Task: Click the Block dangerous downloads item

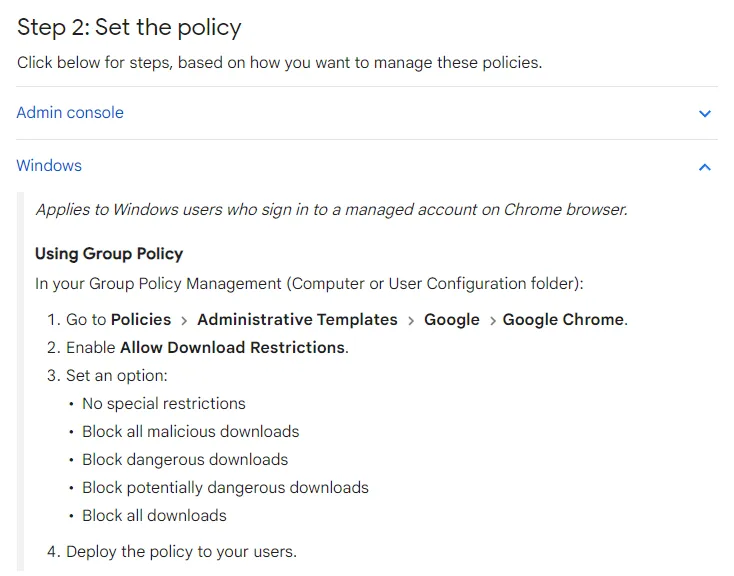Action: (185, 460)
